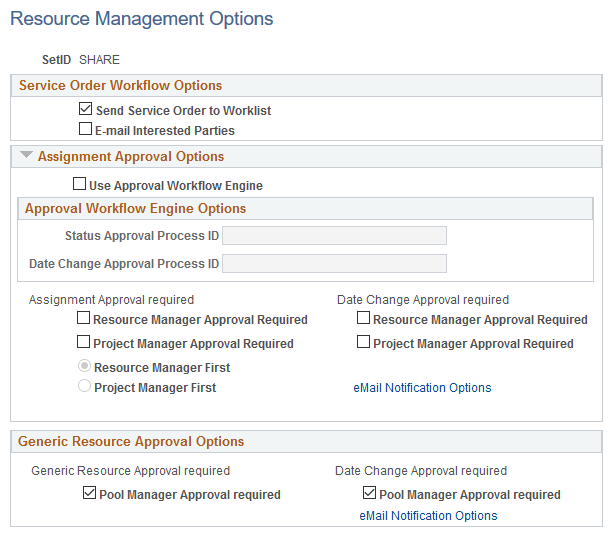Screen dimensions: 615x541
Task: Open eMail Notification Options in Assignment Approval section
Action: (x=422, y=388)
